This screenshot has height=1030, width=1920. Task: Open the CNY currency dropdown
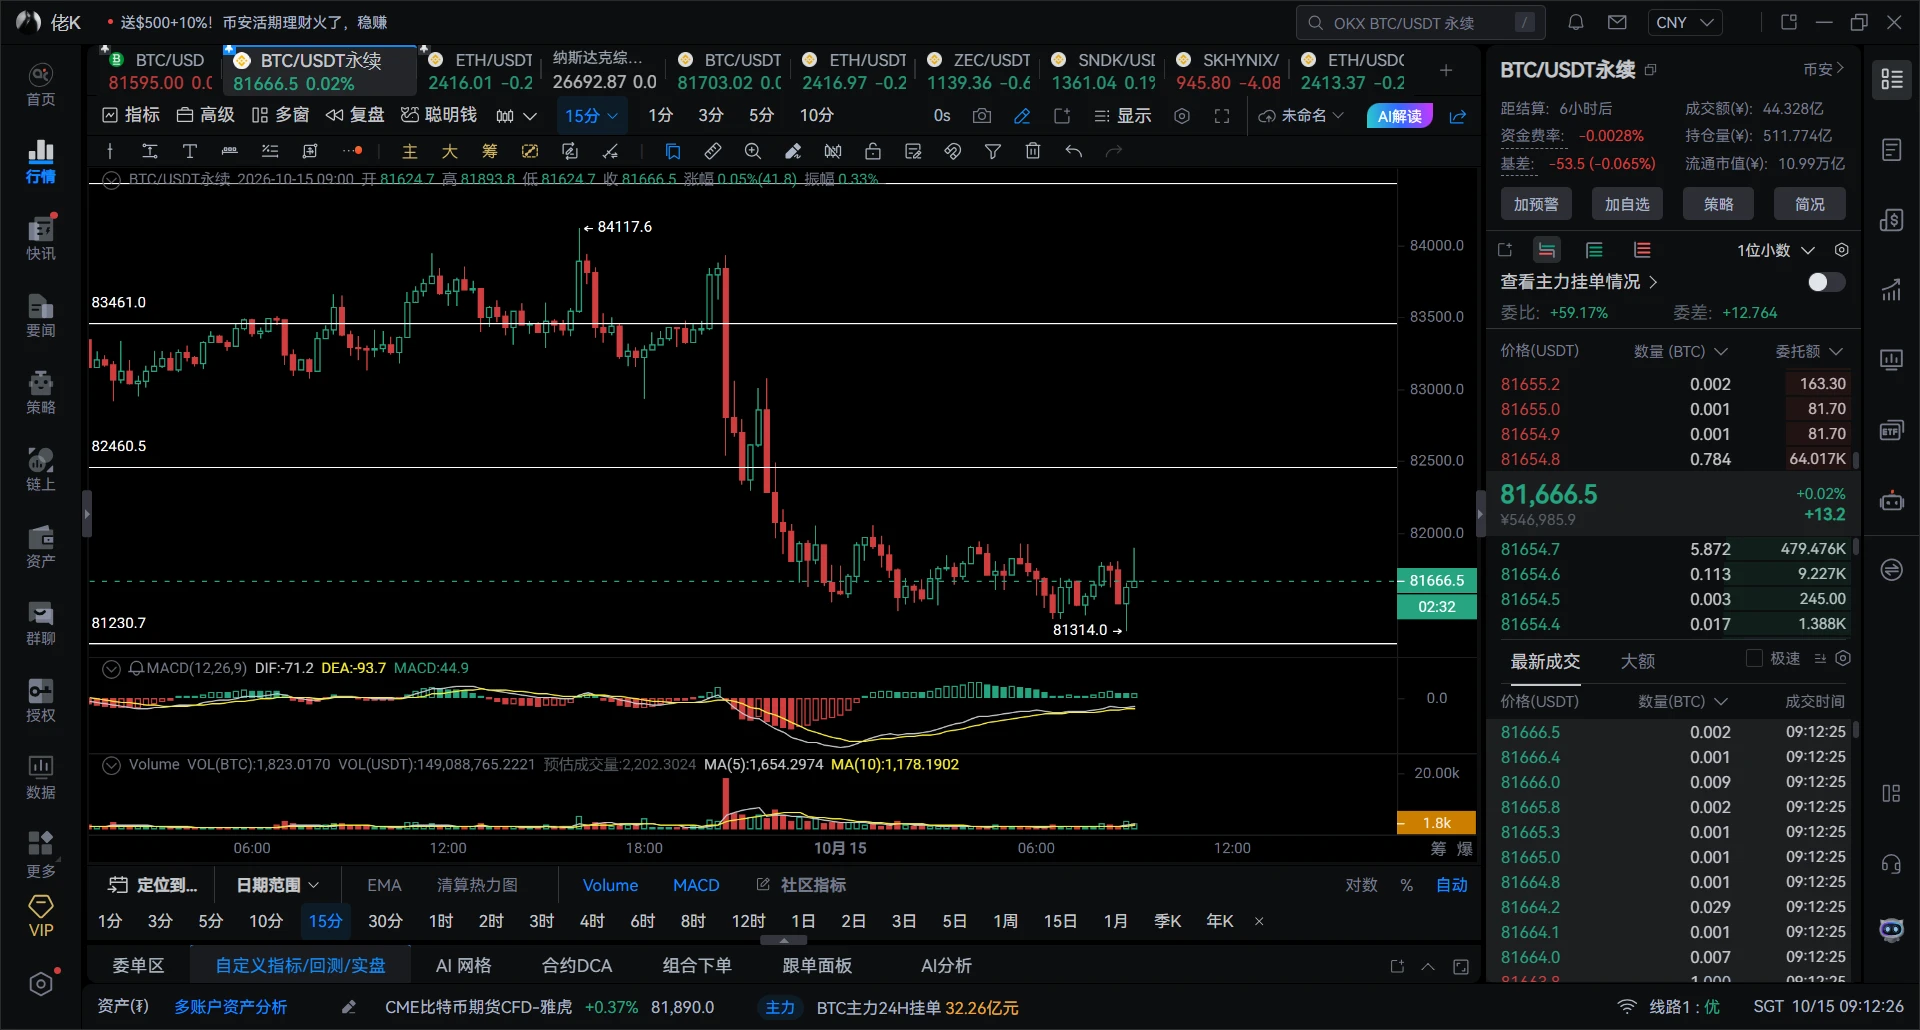[x=1684, y=22]
